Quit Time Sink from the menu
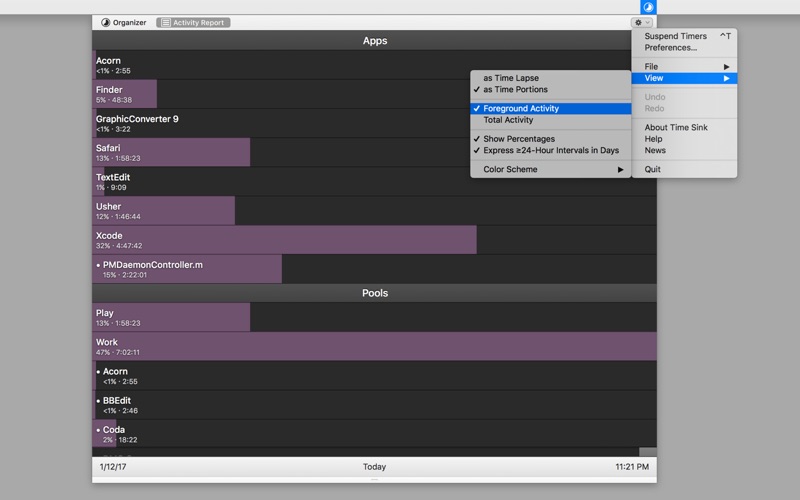 [x=684, y=169]
